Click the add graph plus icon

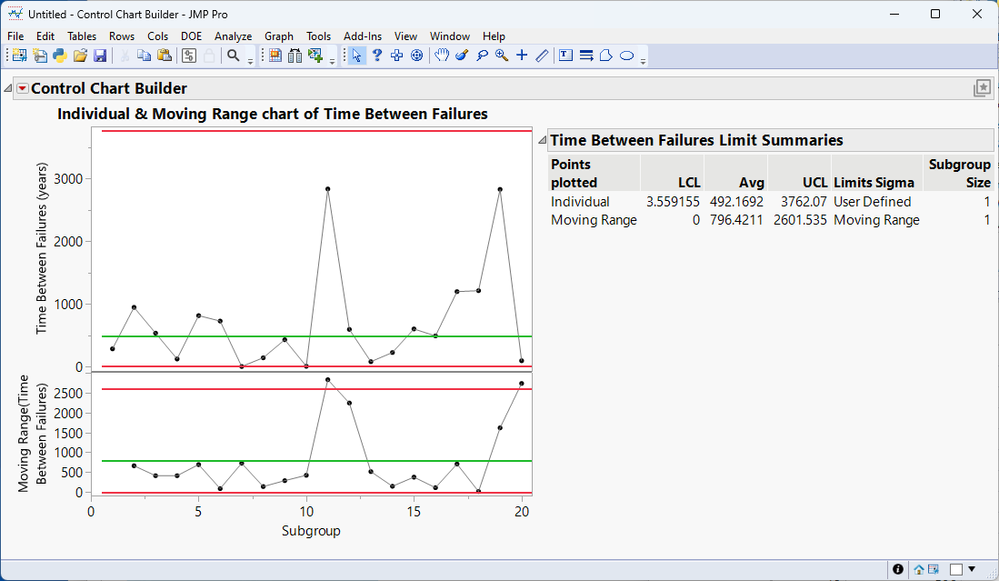(315, 55)
